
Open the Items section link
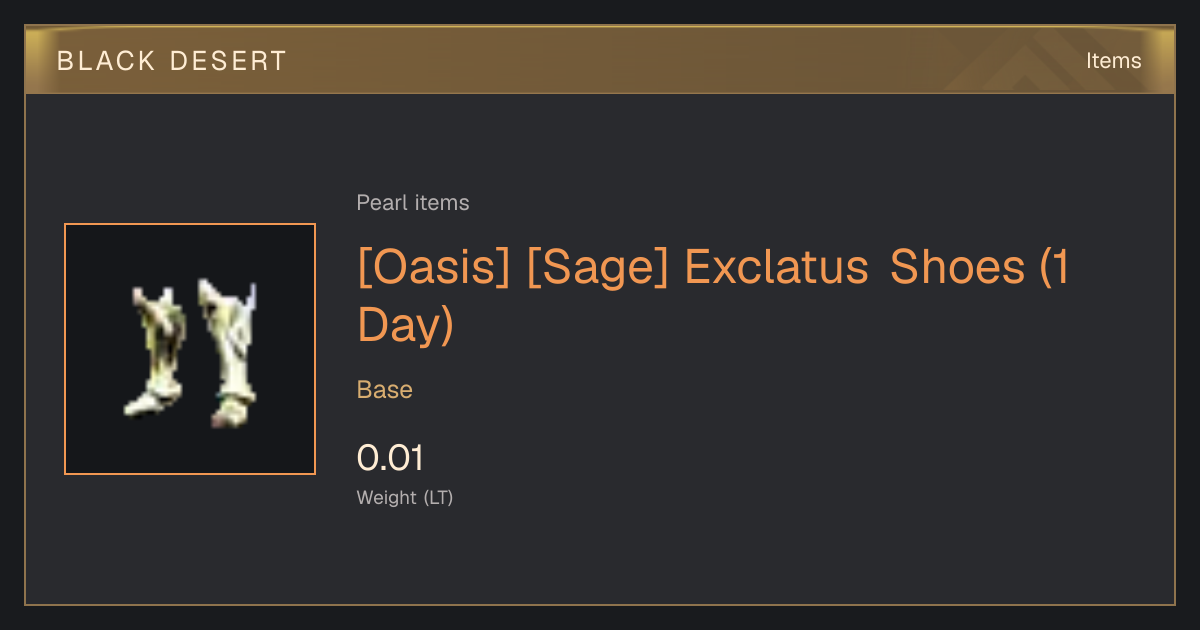click(x=1113, y=60)
